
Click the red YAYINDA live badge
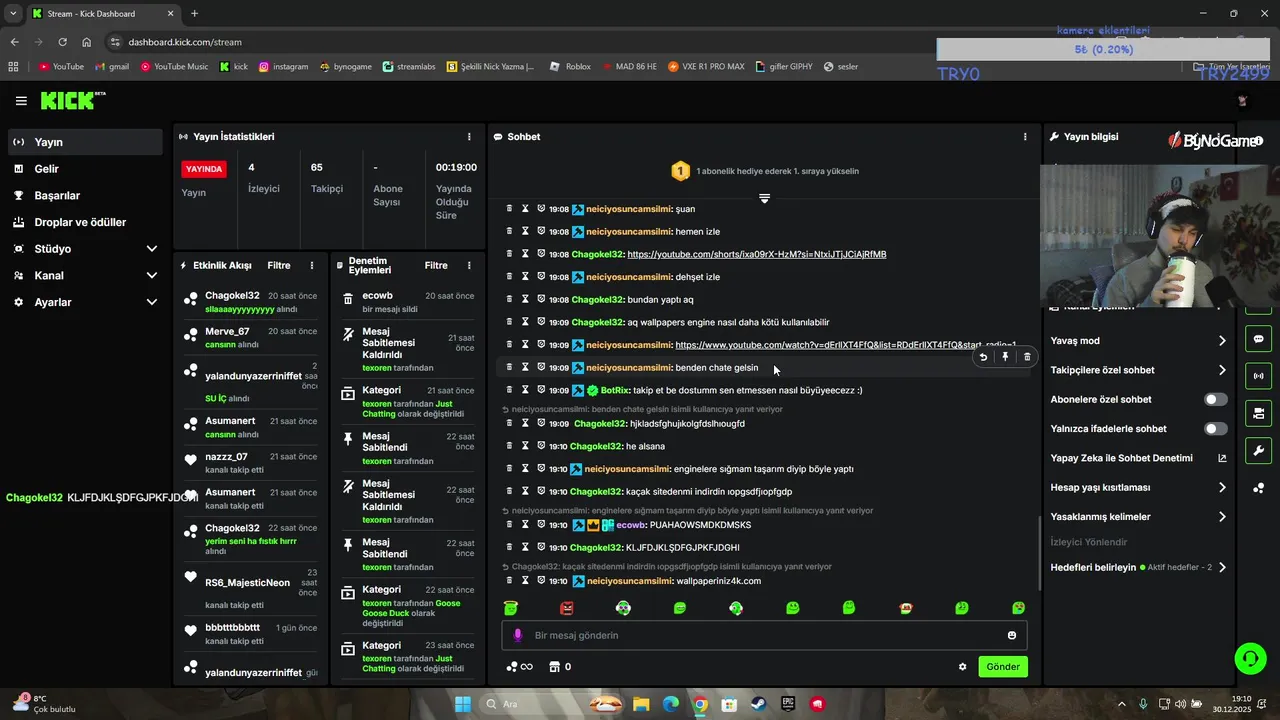203,169
